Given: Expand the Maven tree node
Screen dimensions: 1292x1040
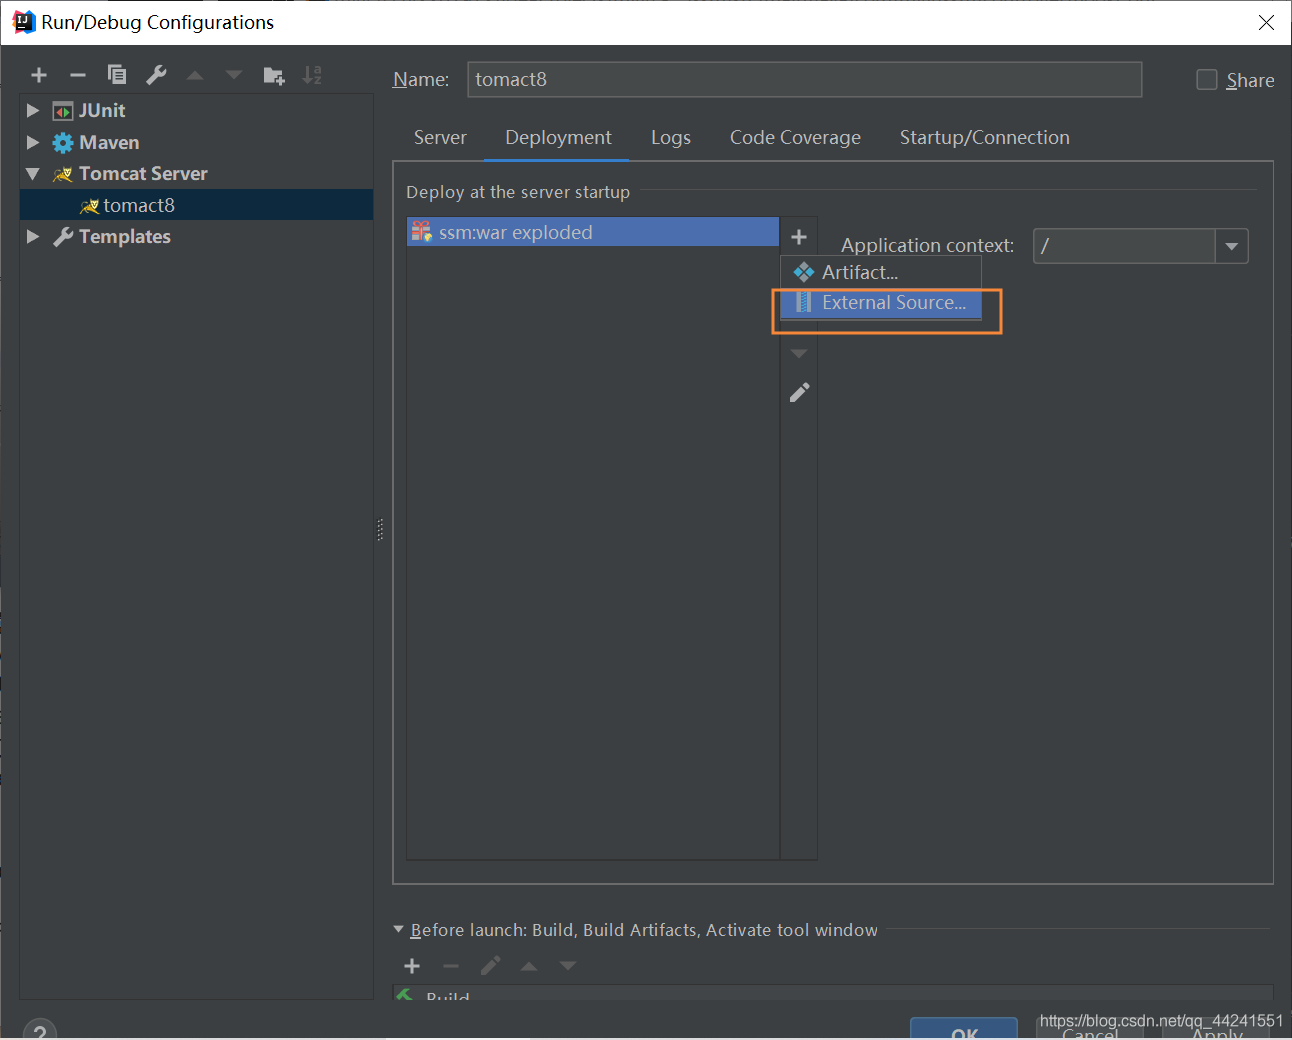Looking at the screenshot, I should (33, 143).
